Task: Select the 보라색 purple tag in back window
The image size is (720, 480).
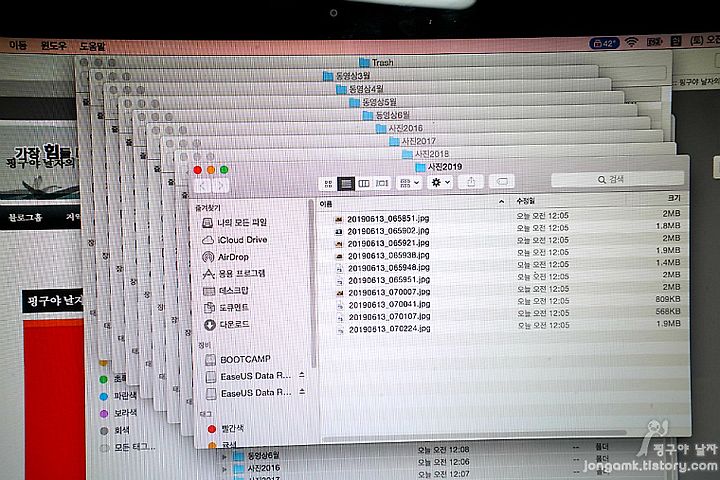Action: coord(118,413)
